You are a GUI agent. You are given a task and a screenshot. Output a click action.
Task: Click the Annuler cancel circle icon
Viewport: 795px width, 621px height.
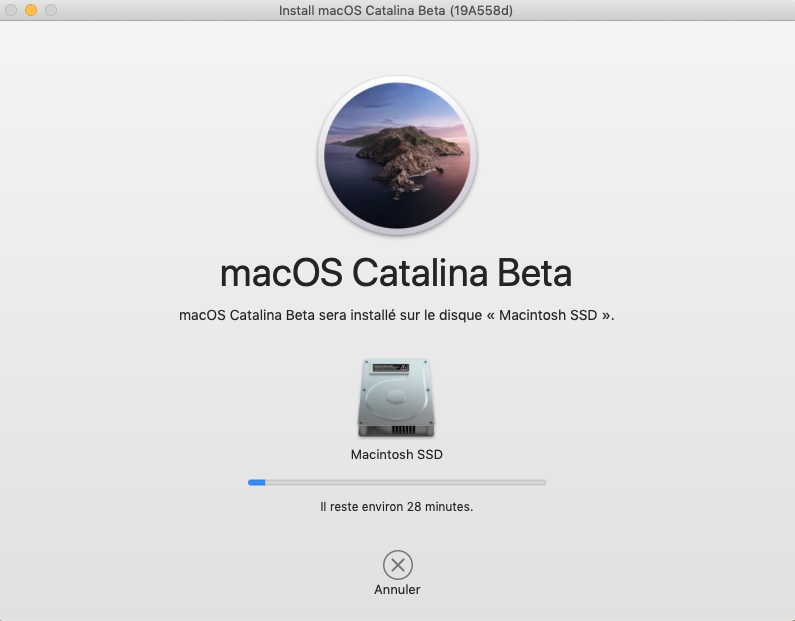(x=398, y=565)
